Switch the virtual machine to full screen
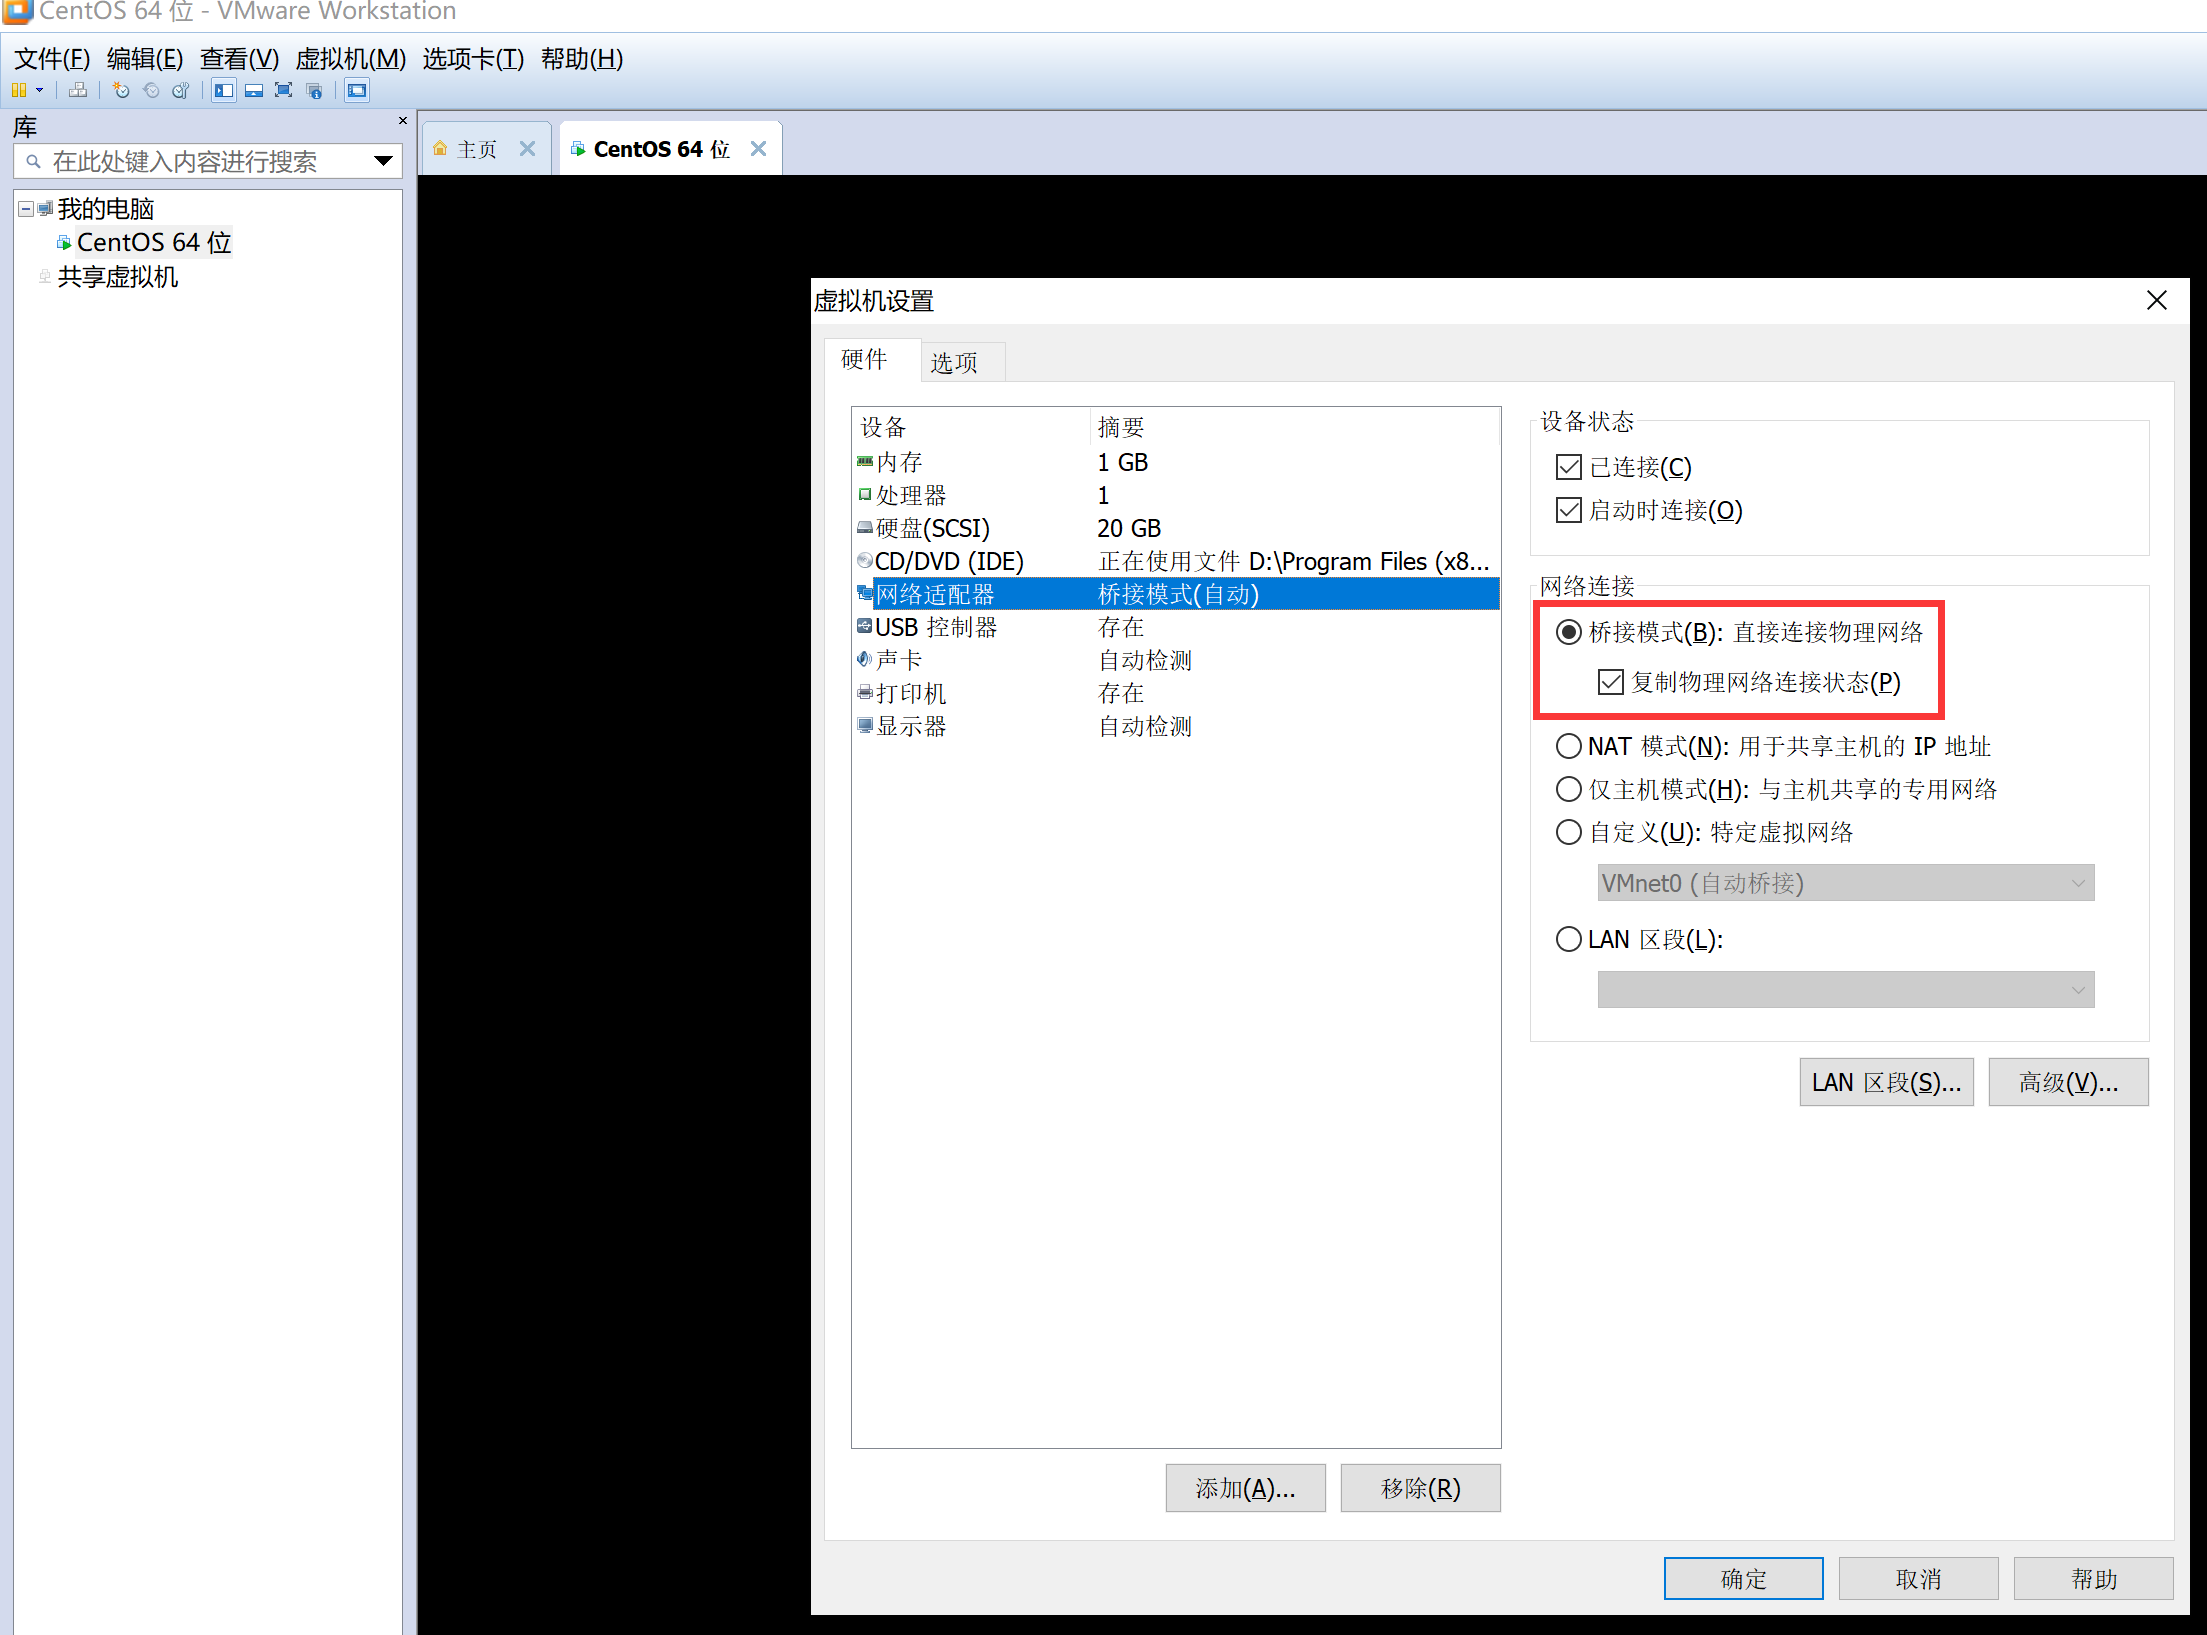Image resolution: width=2207 pixels, height=1635 pixels. click(x=284, y=90)
